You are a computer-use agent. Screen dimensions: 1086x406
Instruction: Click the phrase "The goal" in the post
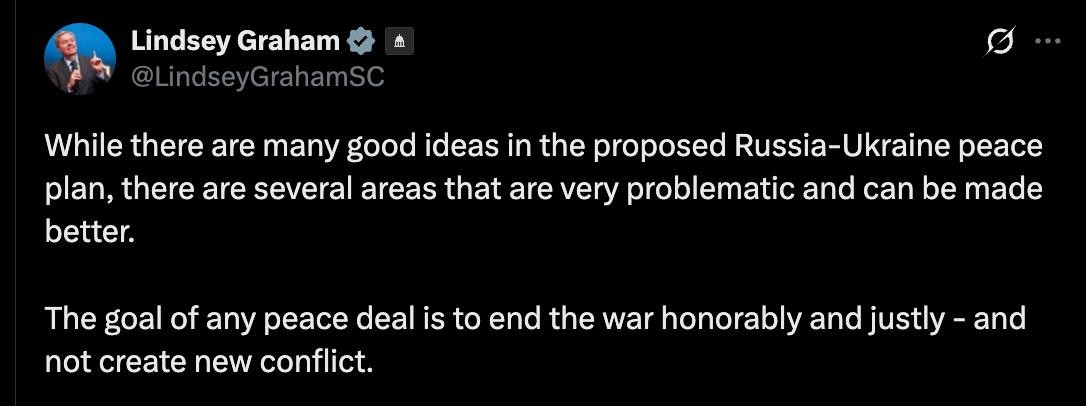[x=102, y=320]
